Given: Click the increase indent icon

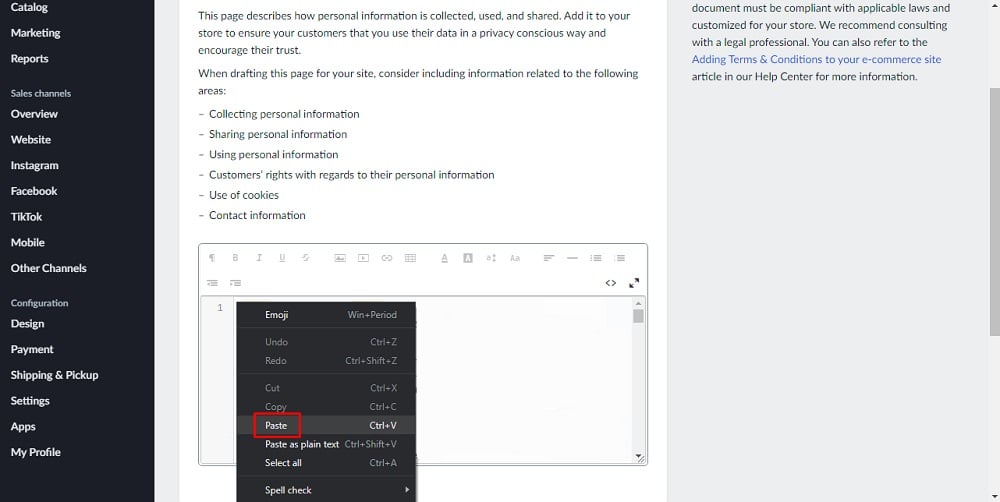Looking at the screenshot, I should pyautogui.click(x=235, y=283).
